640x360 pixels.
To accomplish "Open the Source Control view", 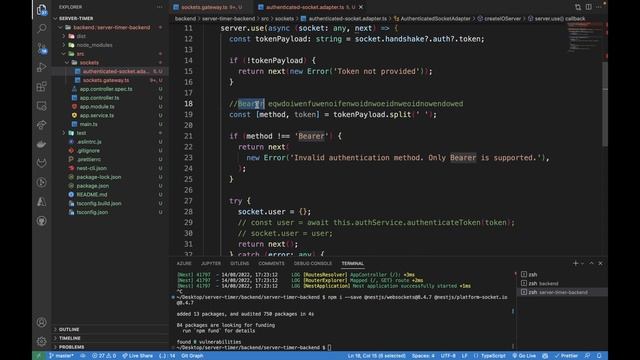I will click(x=42, y=48).
